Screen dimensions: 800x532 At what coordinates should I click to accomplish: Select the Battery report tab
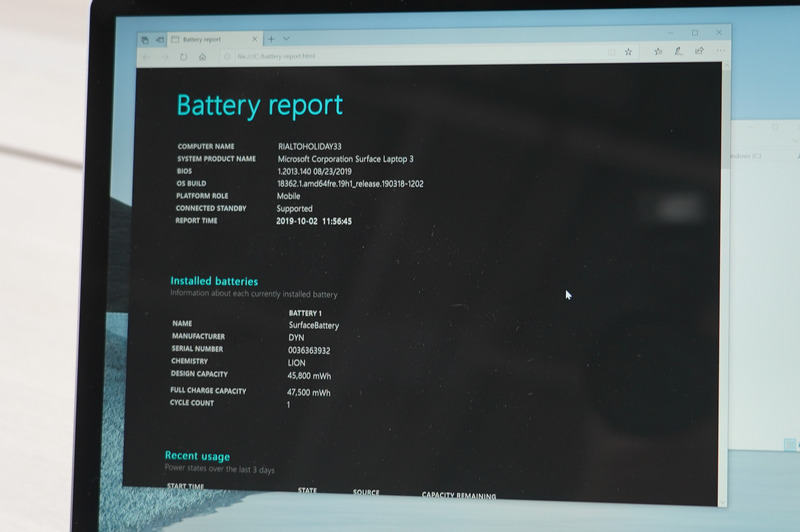pyautogui.click(x=215, y=39)
